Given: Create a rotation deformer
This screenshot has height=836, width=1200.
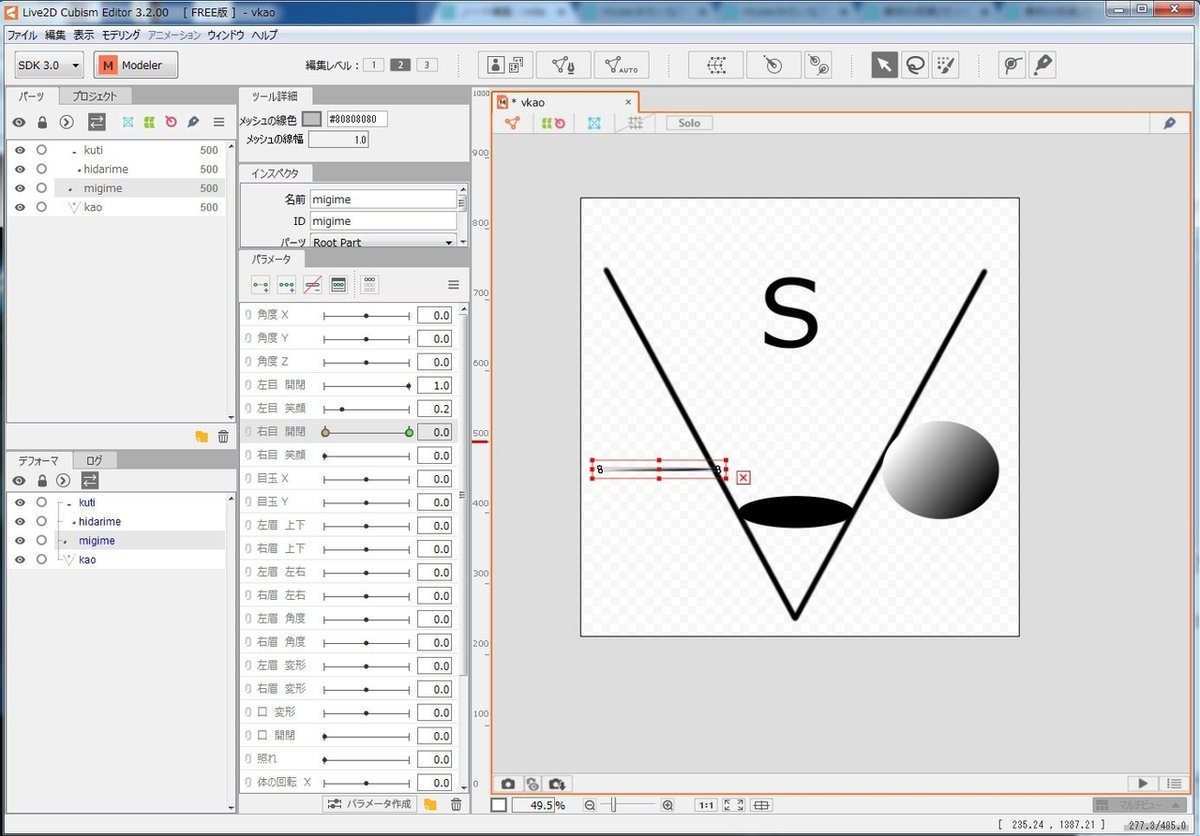Looking at the screenshot, I should click(773, 65).
